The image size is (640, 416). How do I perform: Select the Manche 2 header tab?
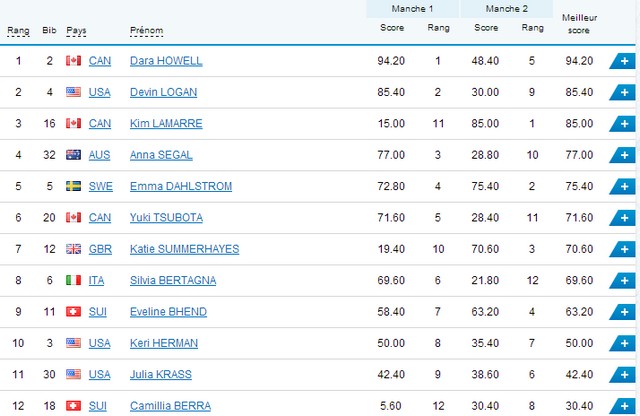pyautogui.click(x=507, y=9)
